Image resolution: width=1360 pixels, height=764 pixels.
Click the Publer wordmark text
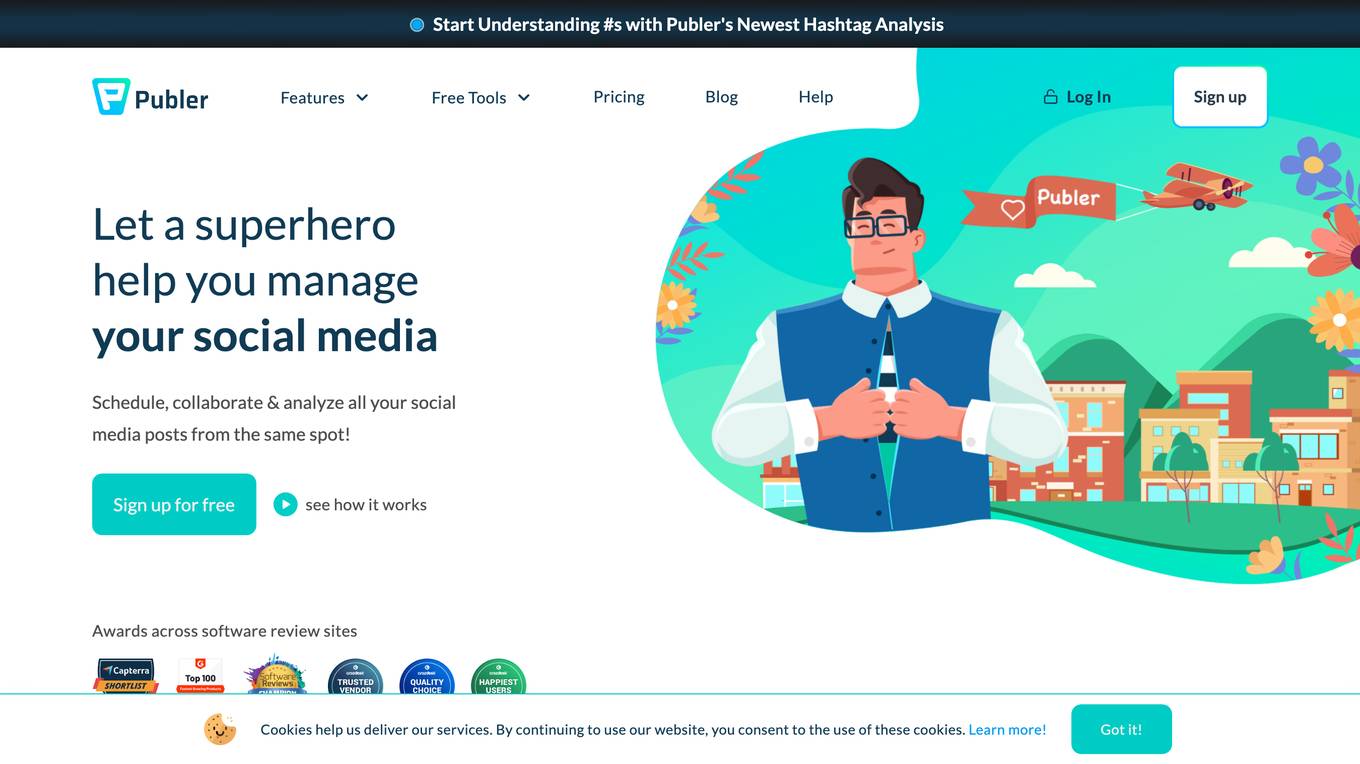pos(171,99)
